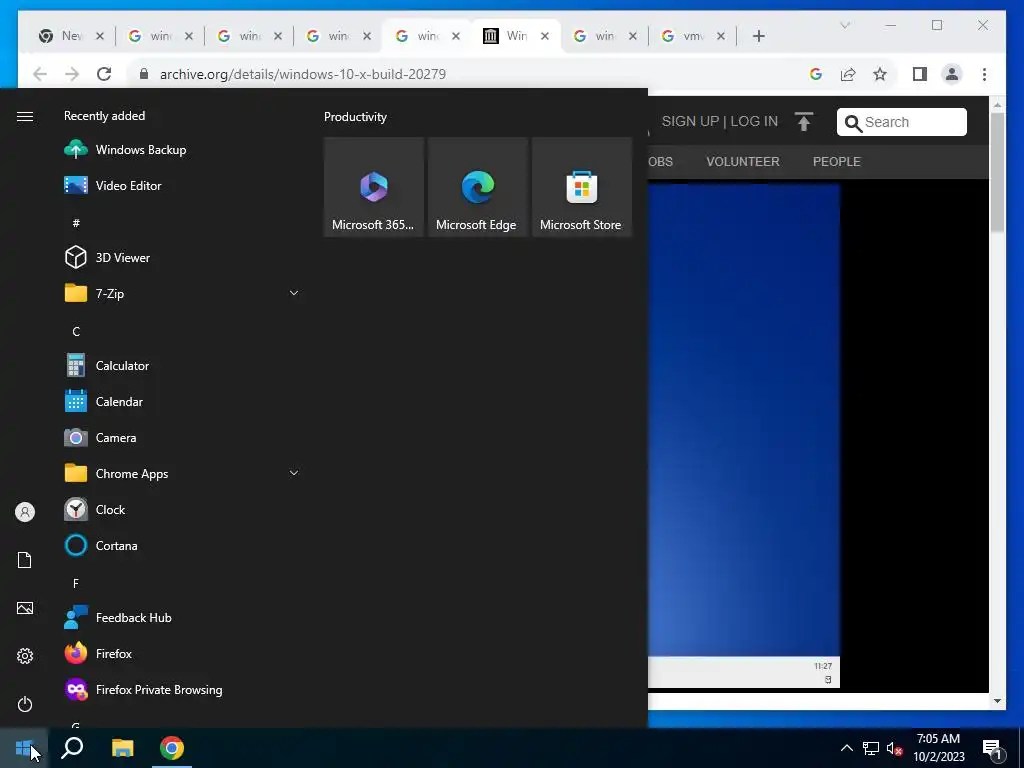
Task: Open Chrome tab search dropdown arrow
Action: (844, 25)
